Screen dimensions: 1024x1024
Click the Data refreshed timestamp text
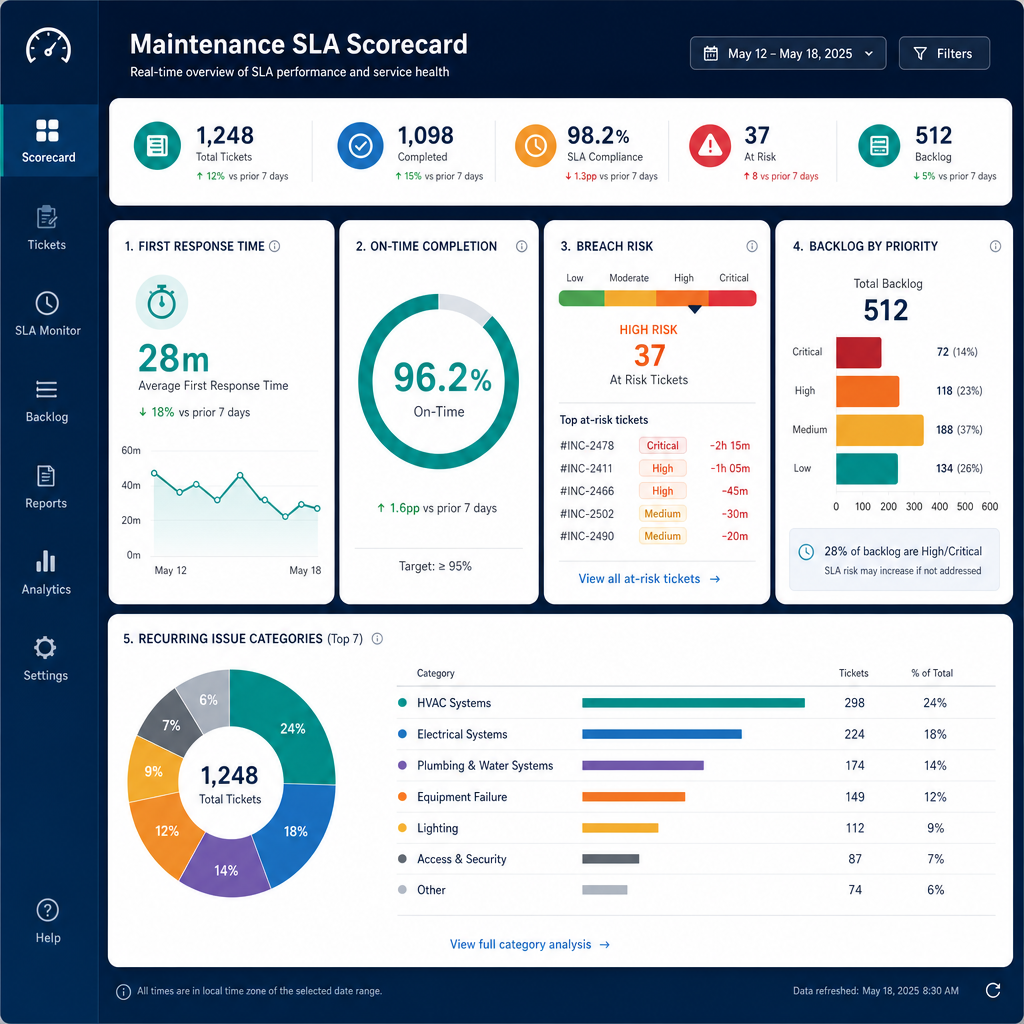[876, 991]
